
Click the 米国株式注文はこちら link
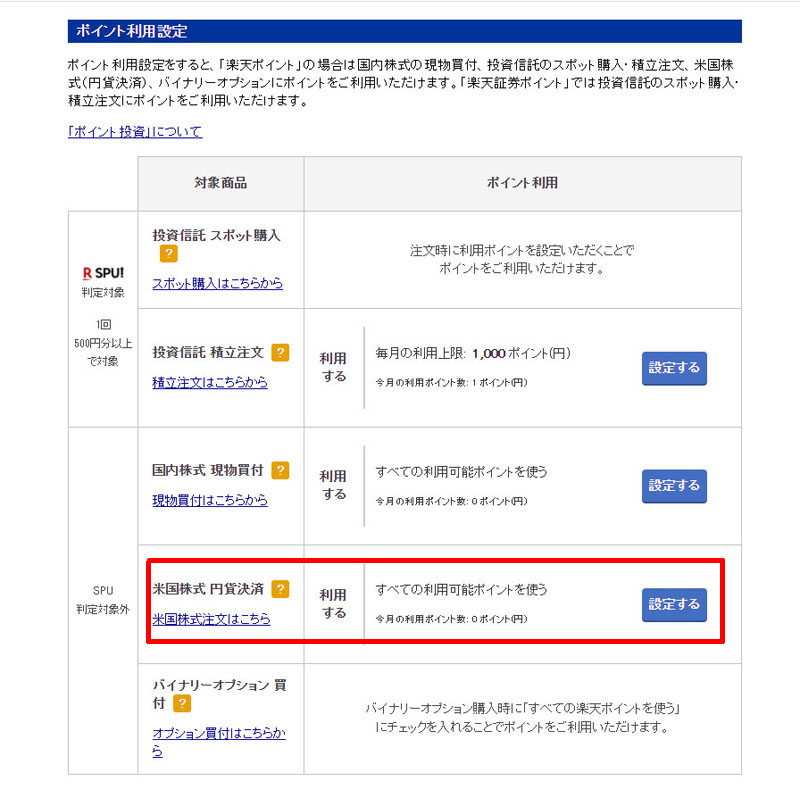[x=211, y=619]
